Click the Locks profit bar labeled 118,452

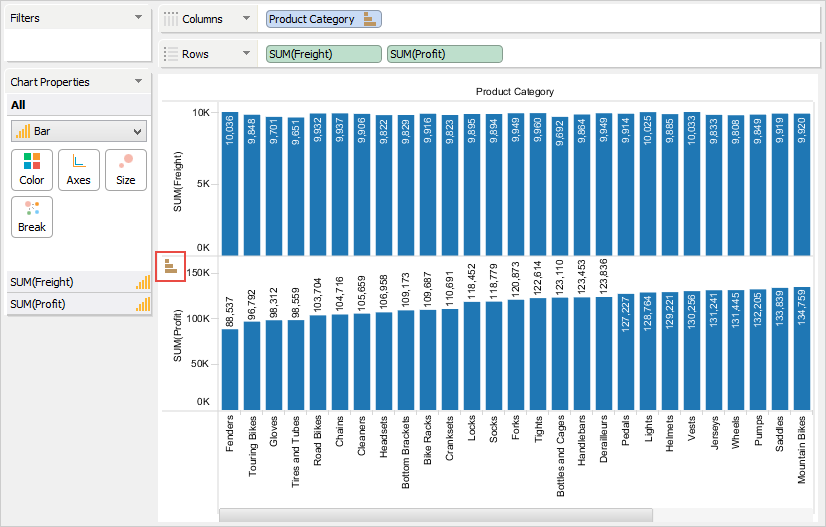click(472, 356)
